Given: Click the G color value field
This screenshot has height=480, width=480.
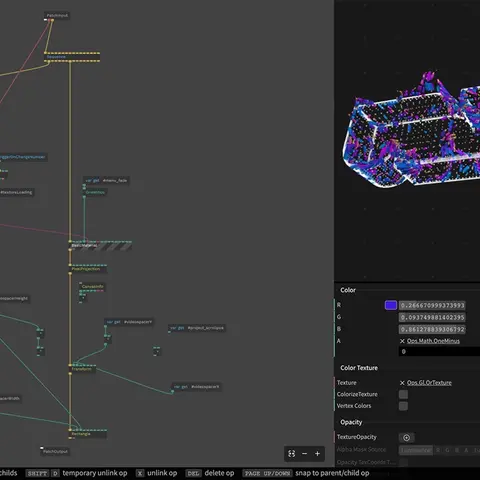Looking at the screenshot, I should pos(432,317).
